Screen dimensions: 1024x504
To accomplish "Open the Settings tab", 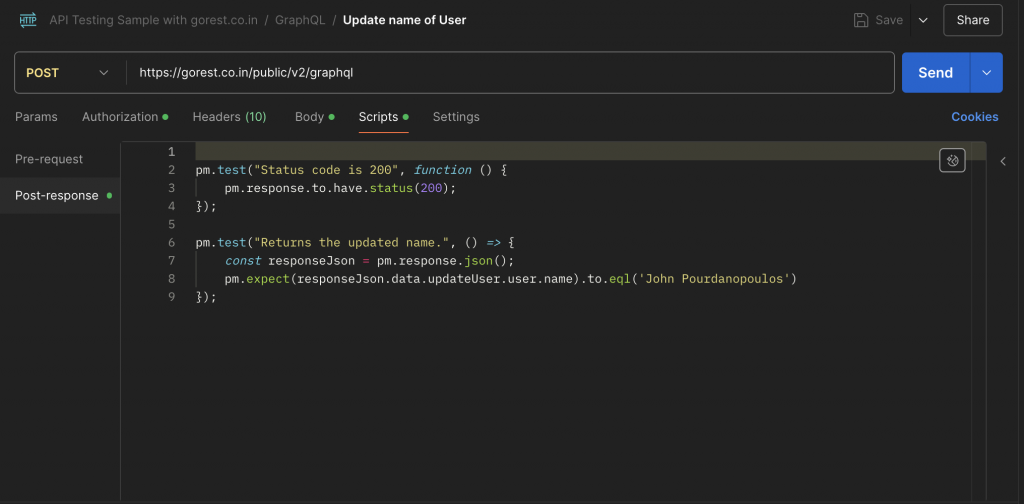I will click(x=456, y=117).
